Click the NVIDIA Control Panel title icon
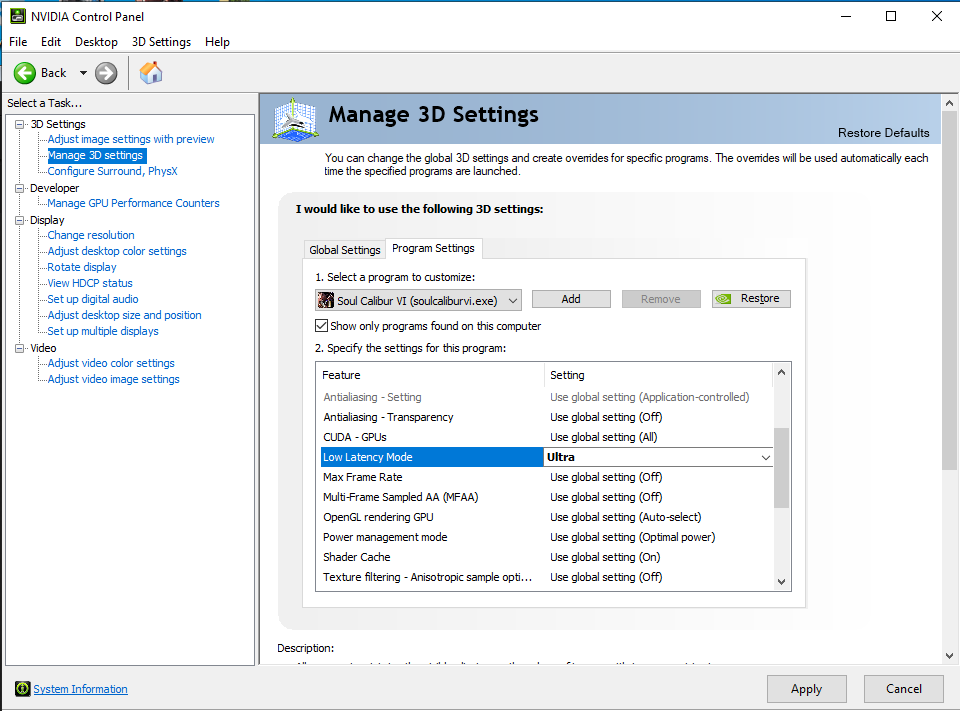Screen dimensions: 960x711 [x=16, y=16]
